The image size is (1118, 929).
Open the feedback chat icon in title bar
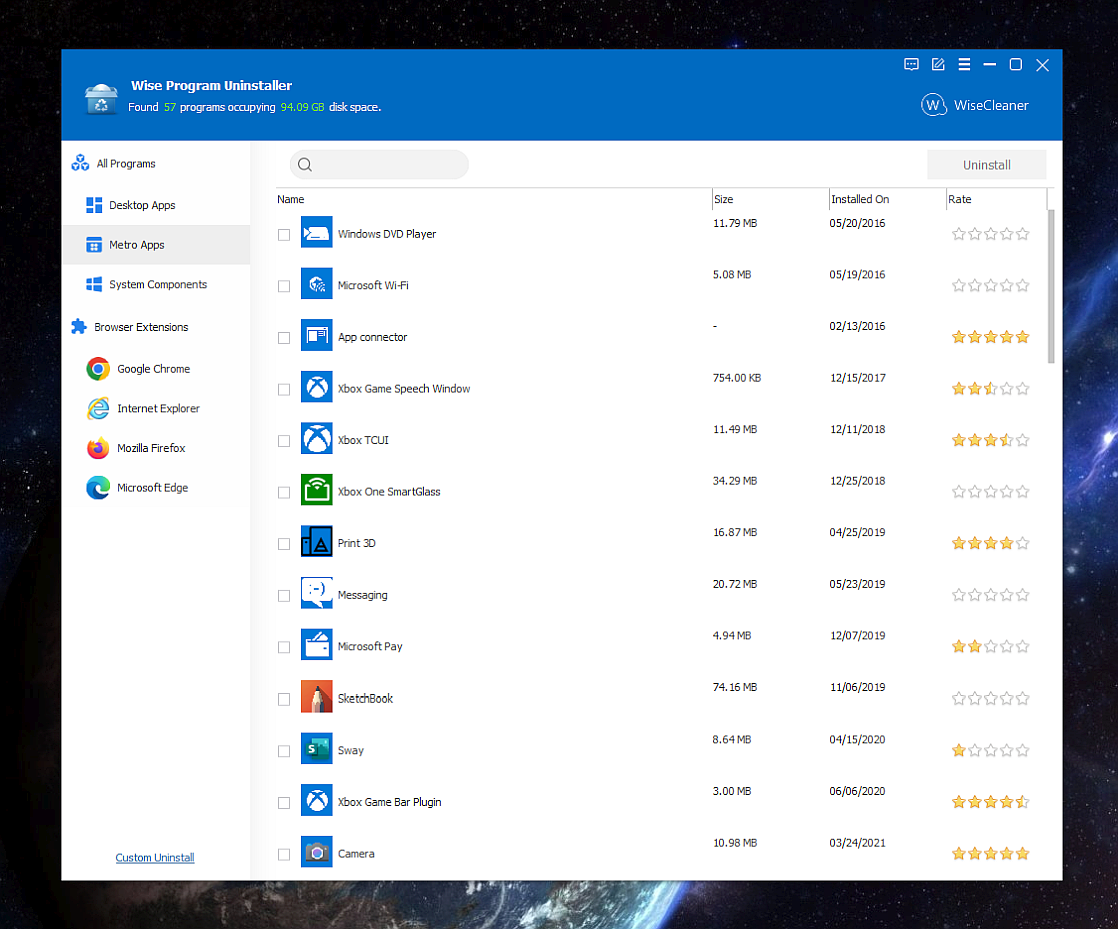coord(911,65)
